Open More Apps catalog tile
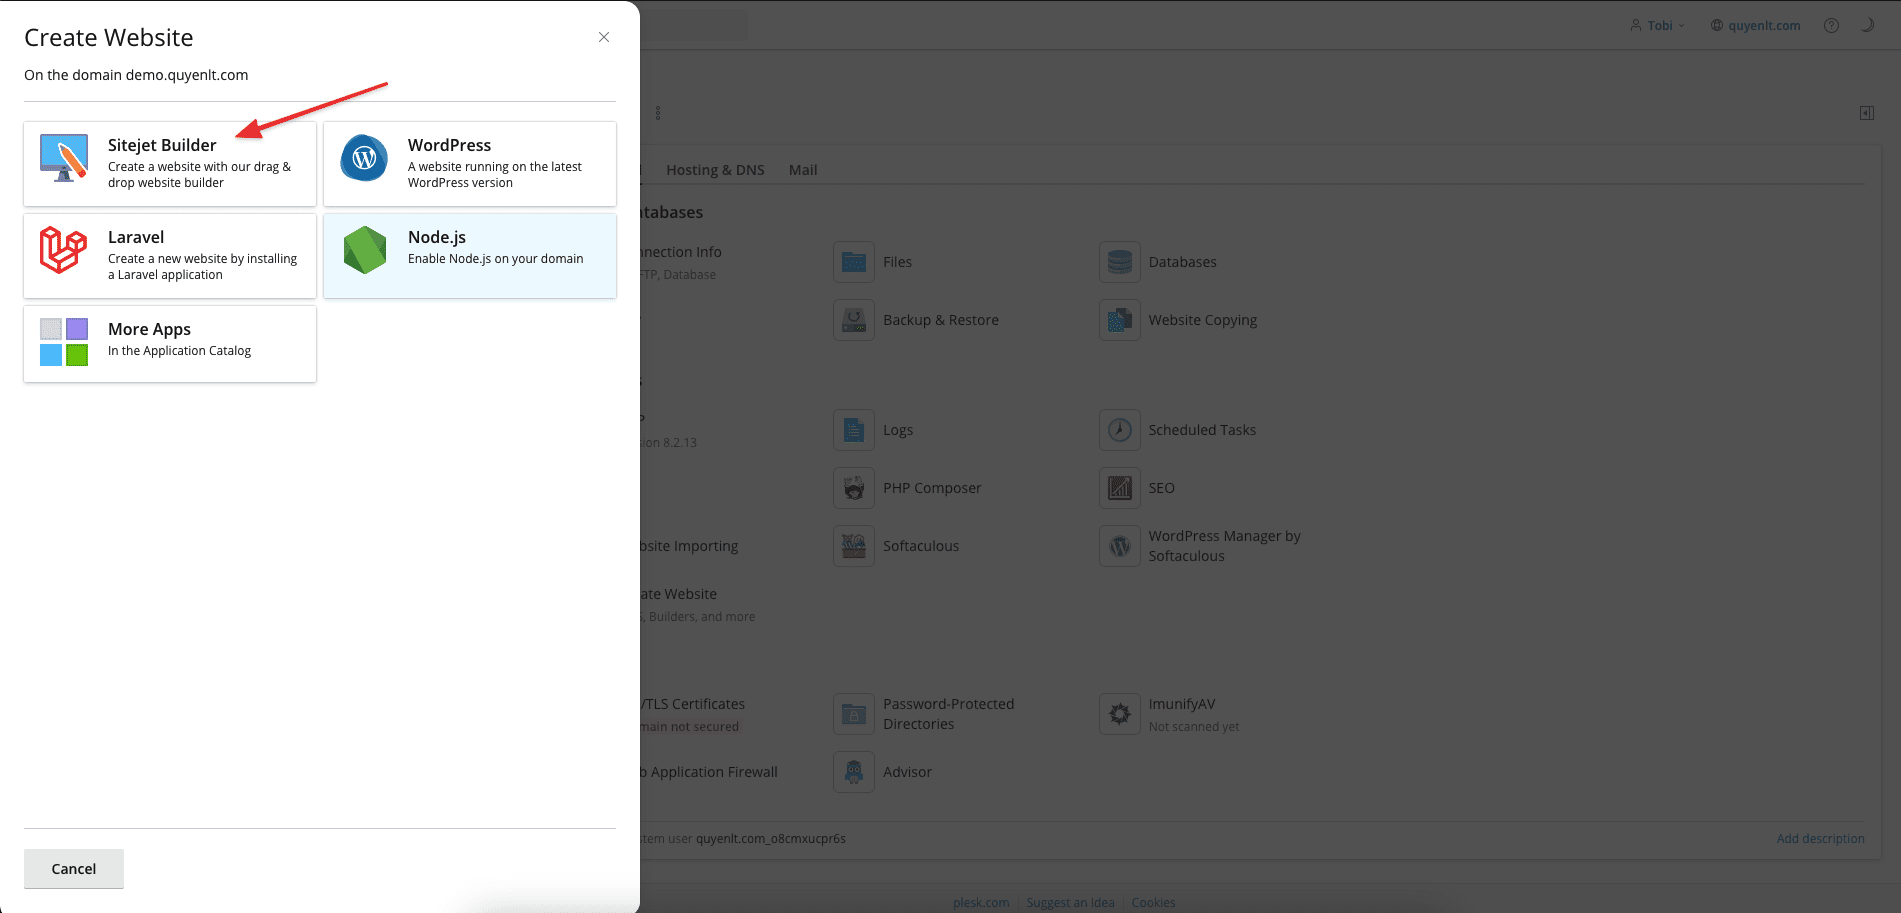This screenshot has height=913, width=1901. [170, 343]
